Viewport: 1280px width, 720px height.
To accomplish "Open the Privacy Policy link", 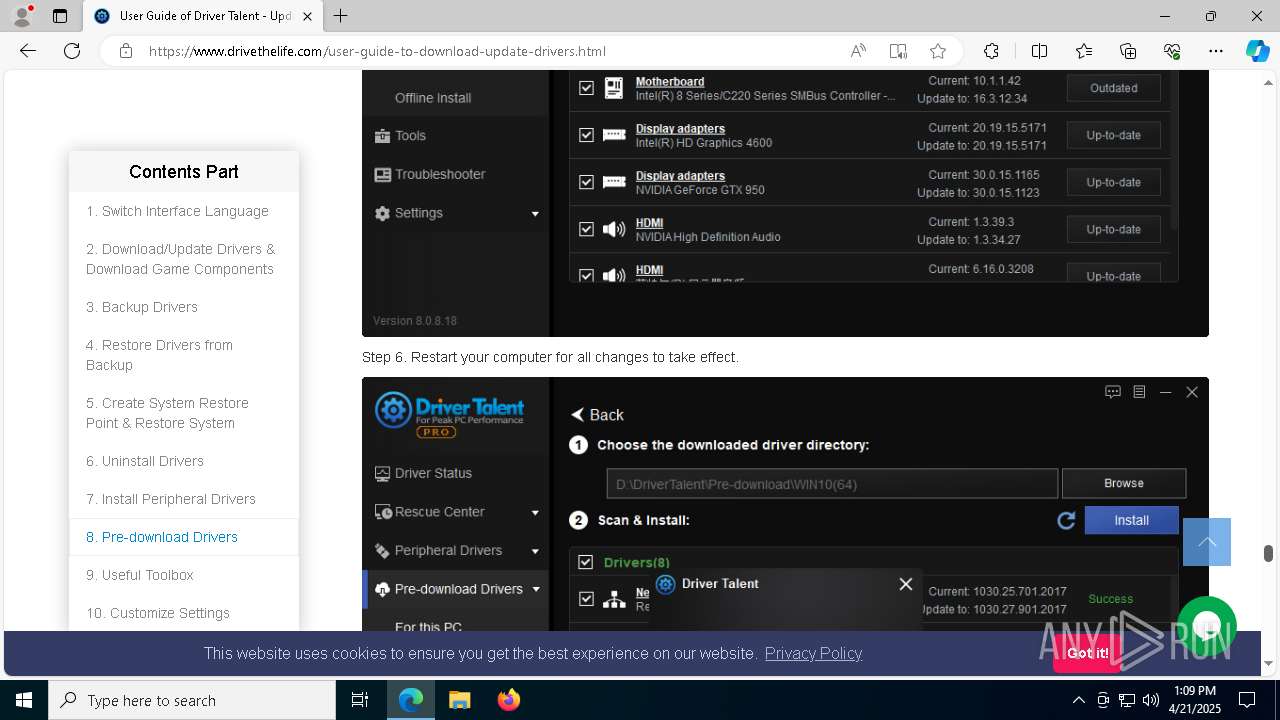I will pyautogui.click(x=813, y=653).
